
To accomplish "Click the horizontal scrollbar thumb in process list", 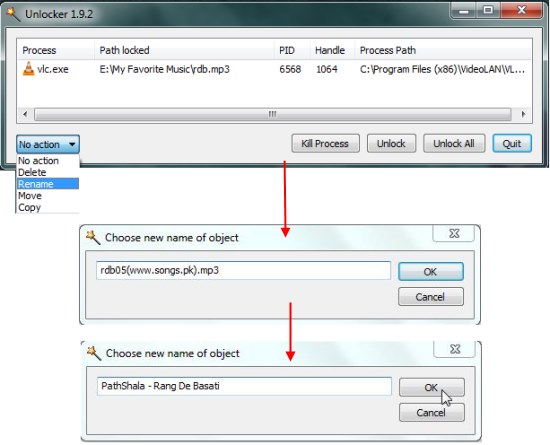I will coord(273,114).
